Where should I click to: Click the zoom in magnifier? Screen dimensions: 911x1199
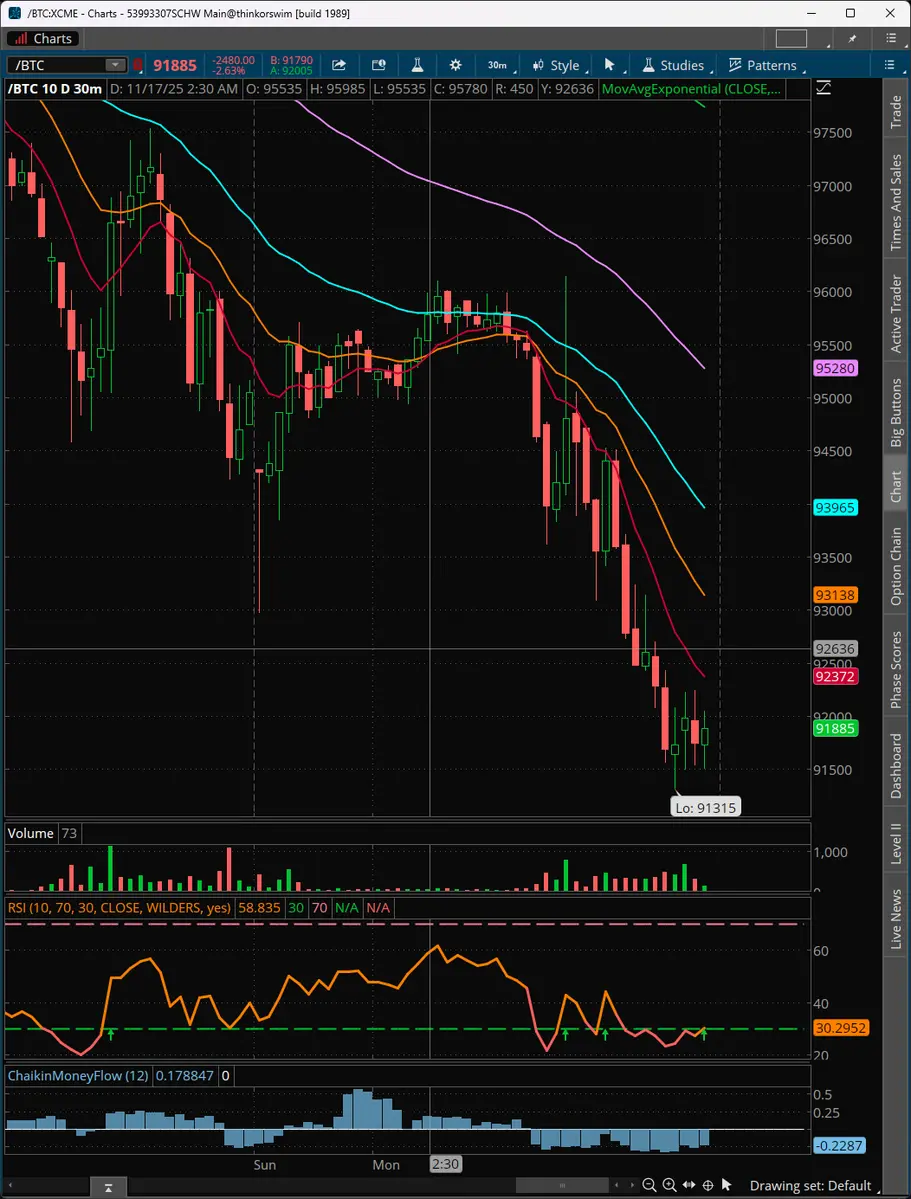pos(669,1185)
